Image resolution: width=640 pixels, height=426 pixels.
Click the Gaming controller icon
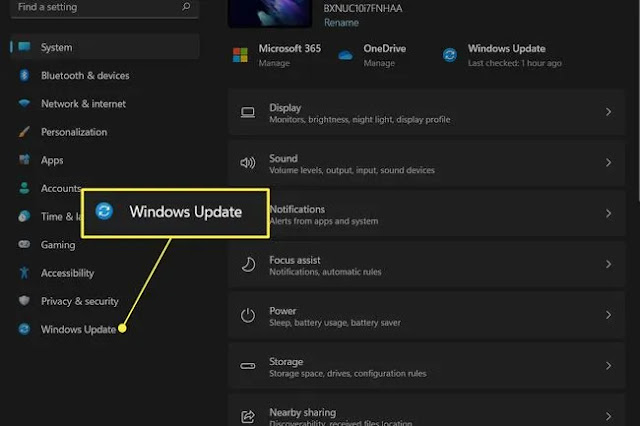point(24,244)
